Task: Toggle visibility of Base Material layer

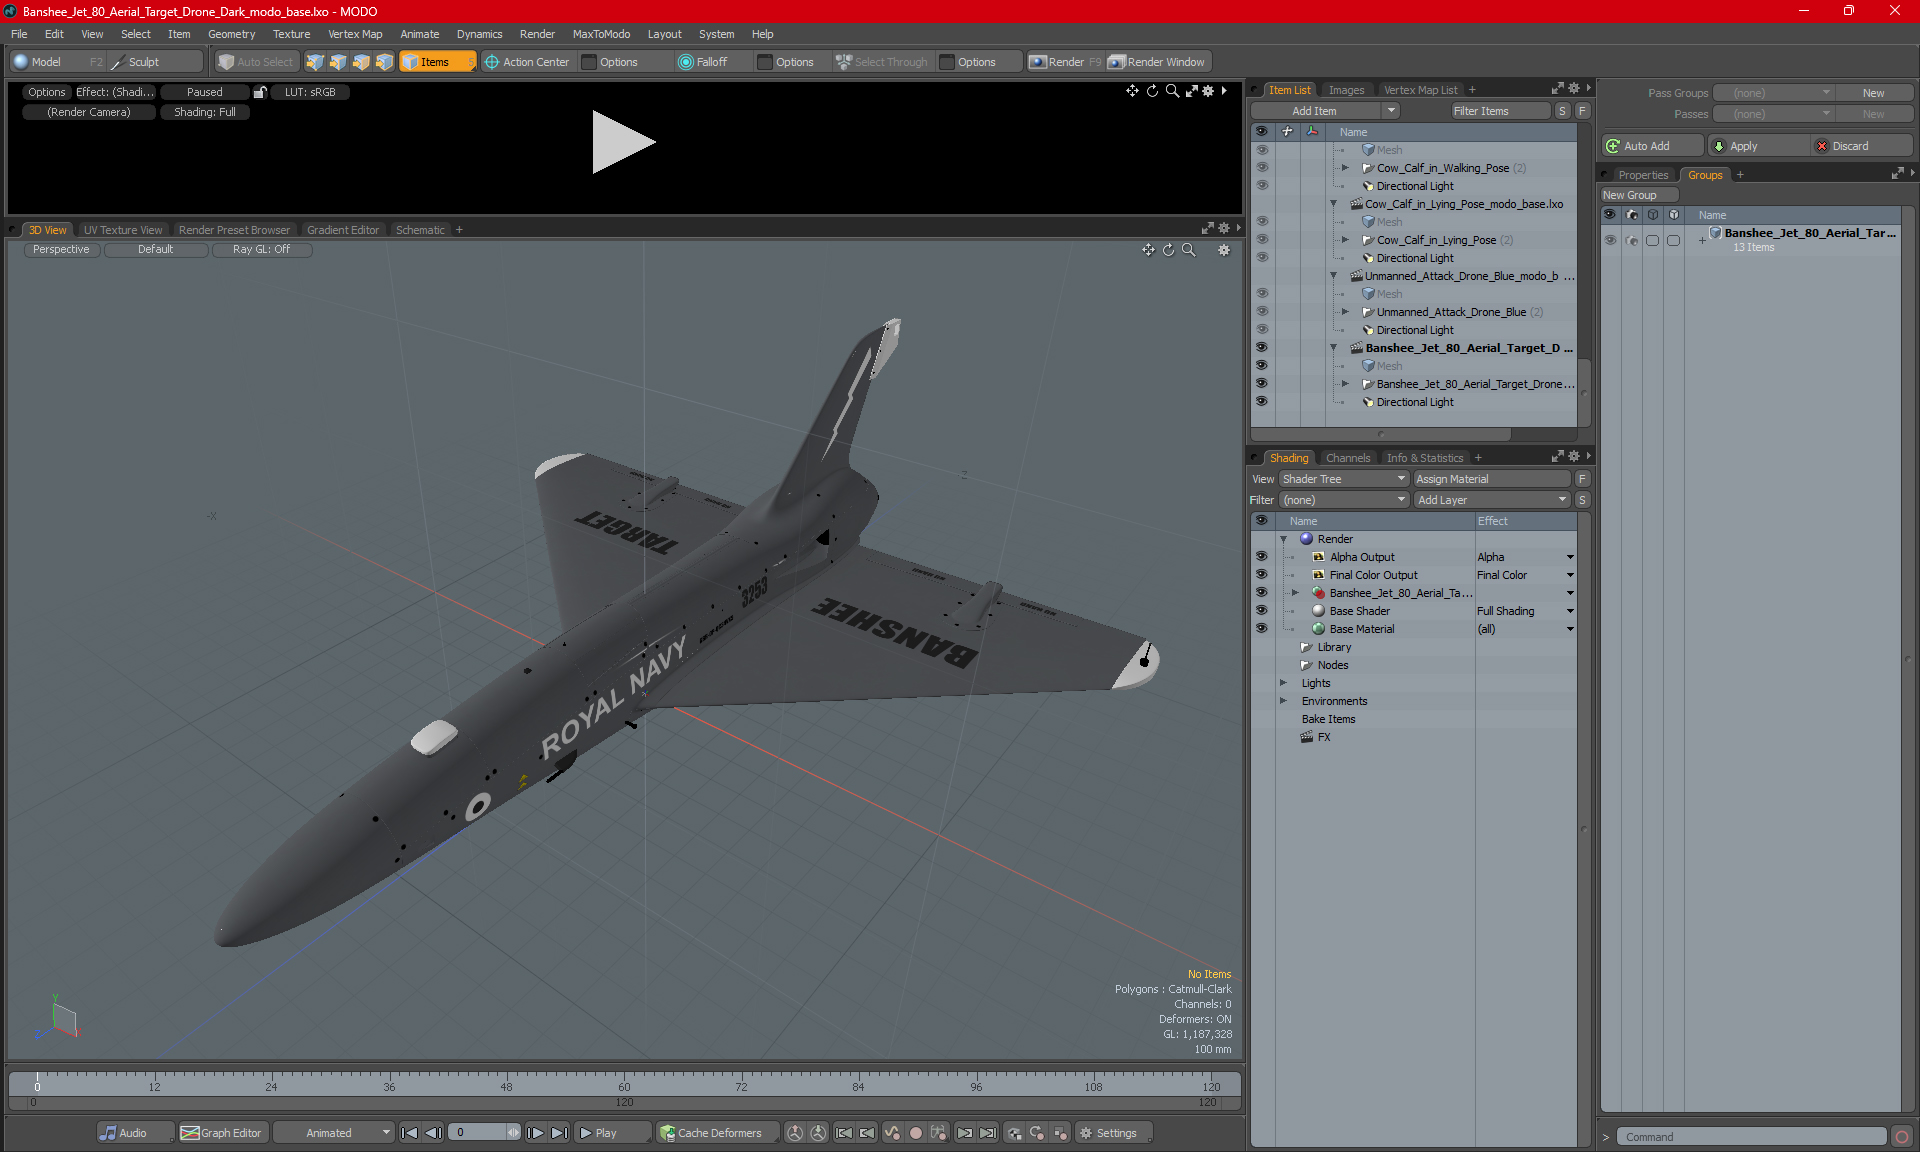Action: [1261, 629]
